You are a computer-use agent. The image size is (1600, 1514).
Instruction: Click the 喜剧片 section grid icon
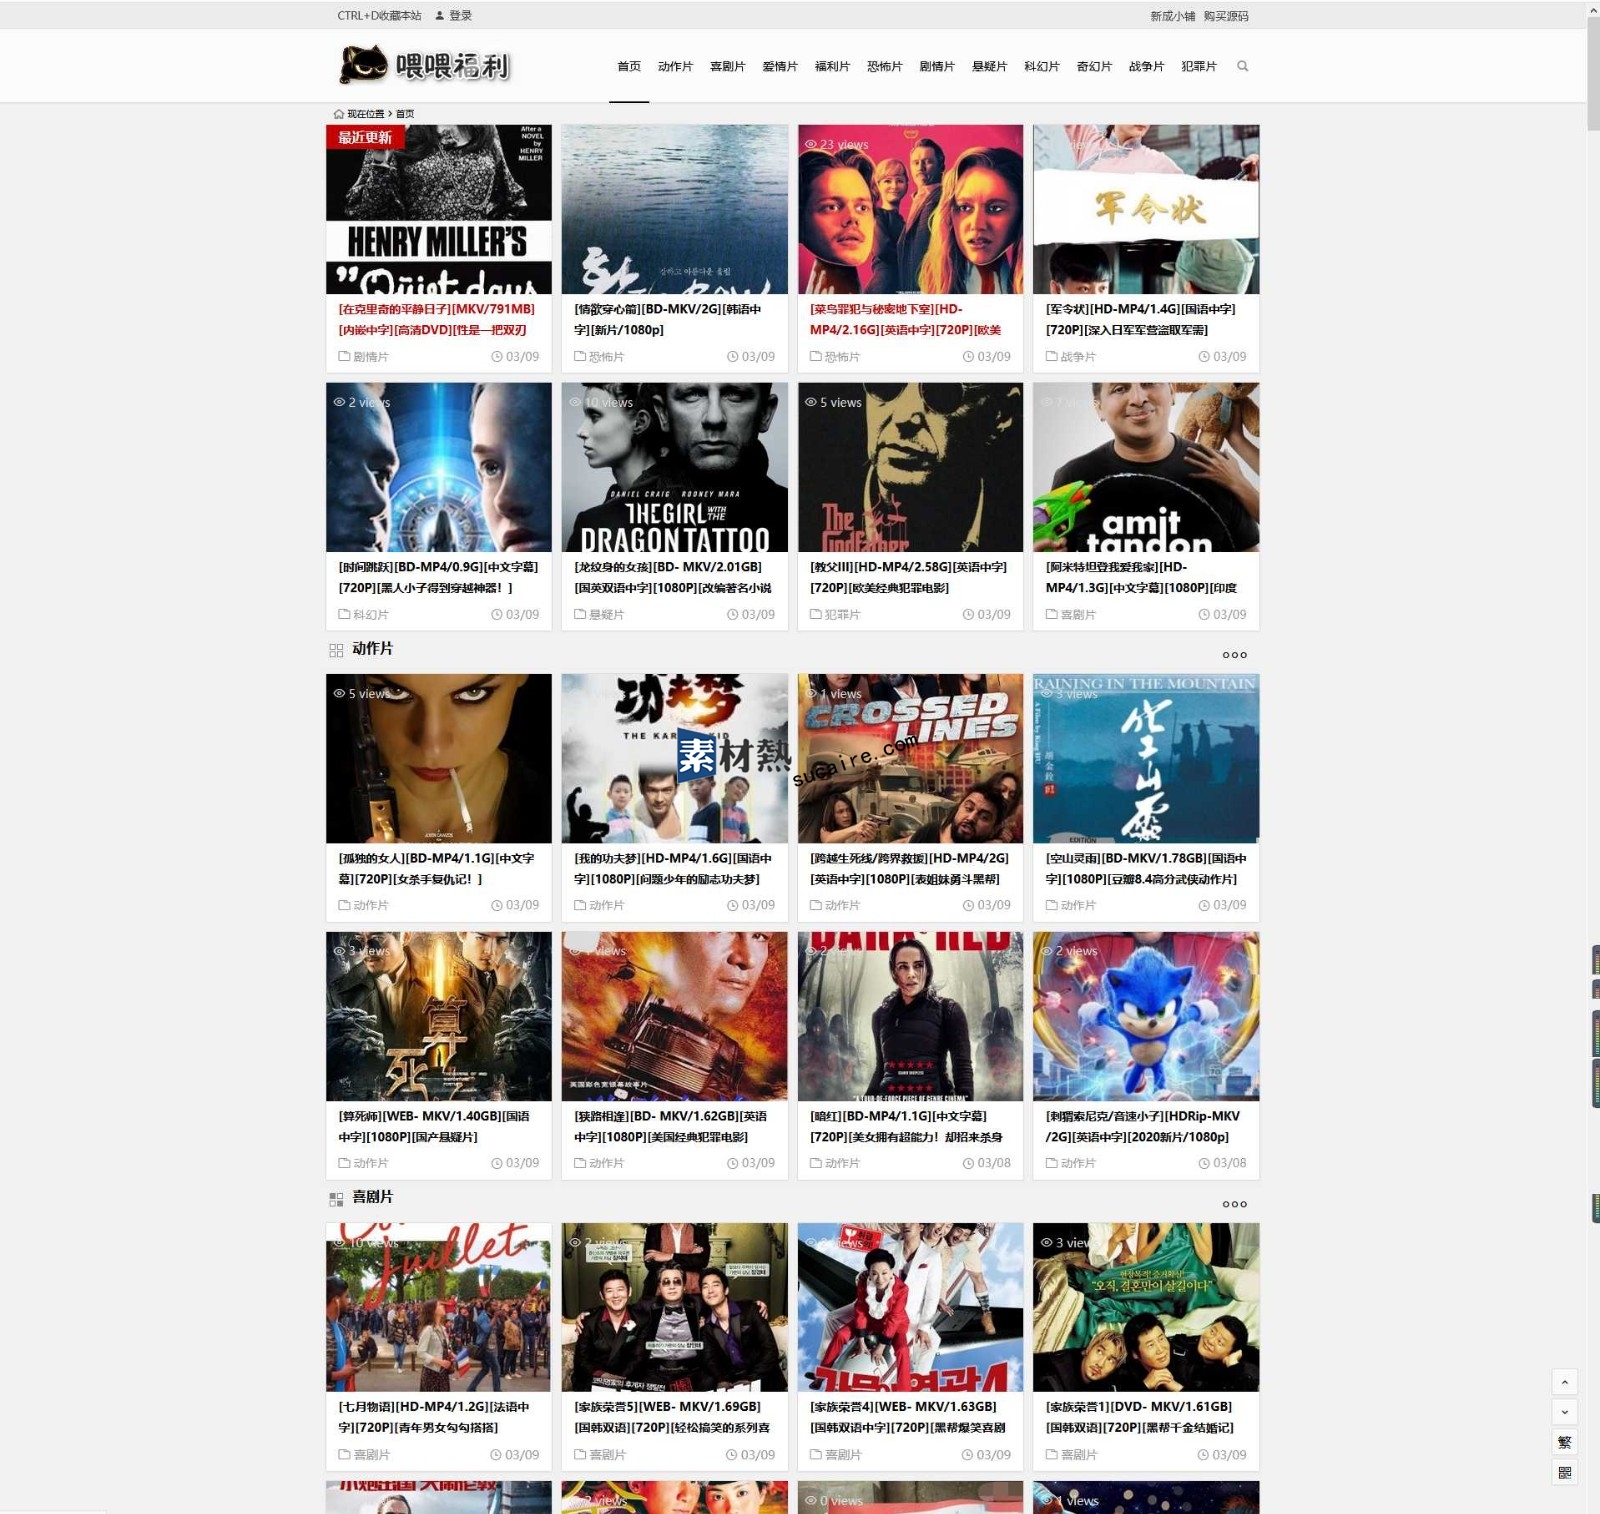point(336,1198)
